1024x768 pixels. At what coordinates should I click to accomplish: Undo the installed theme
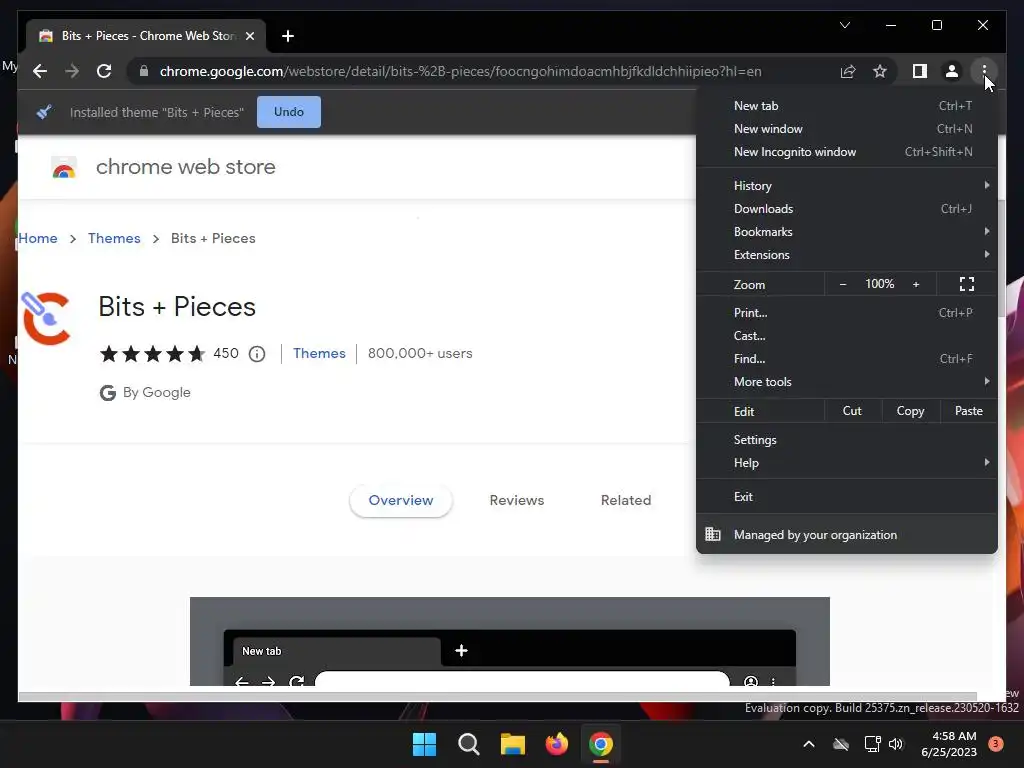point(289,112)
